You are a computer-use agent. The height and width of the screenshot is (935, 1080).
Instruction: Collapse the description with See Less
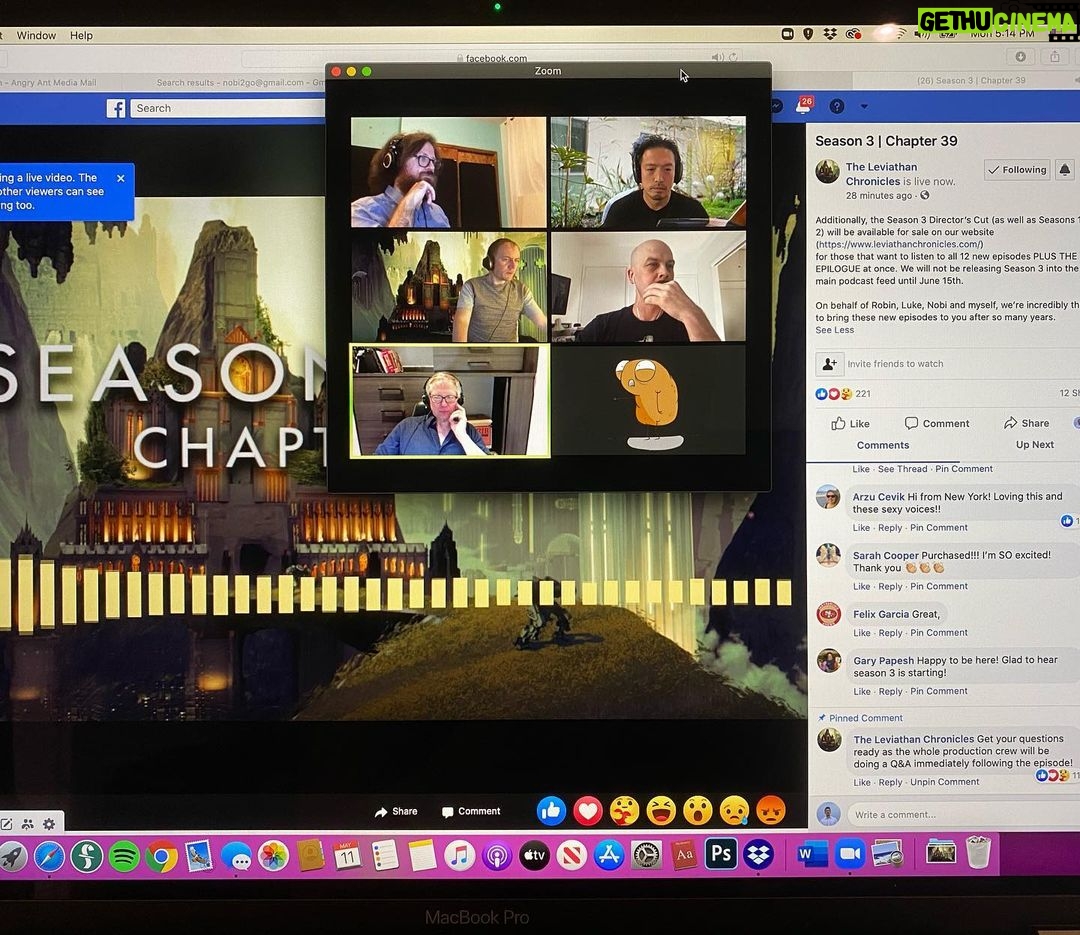pos(834,330)
